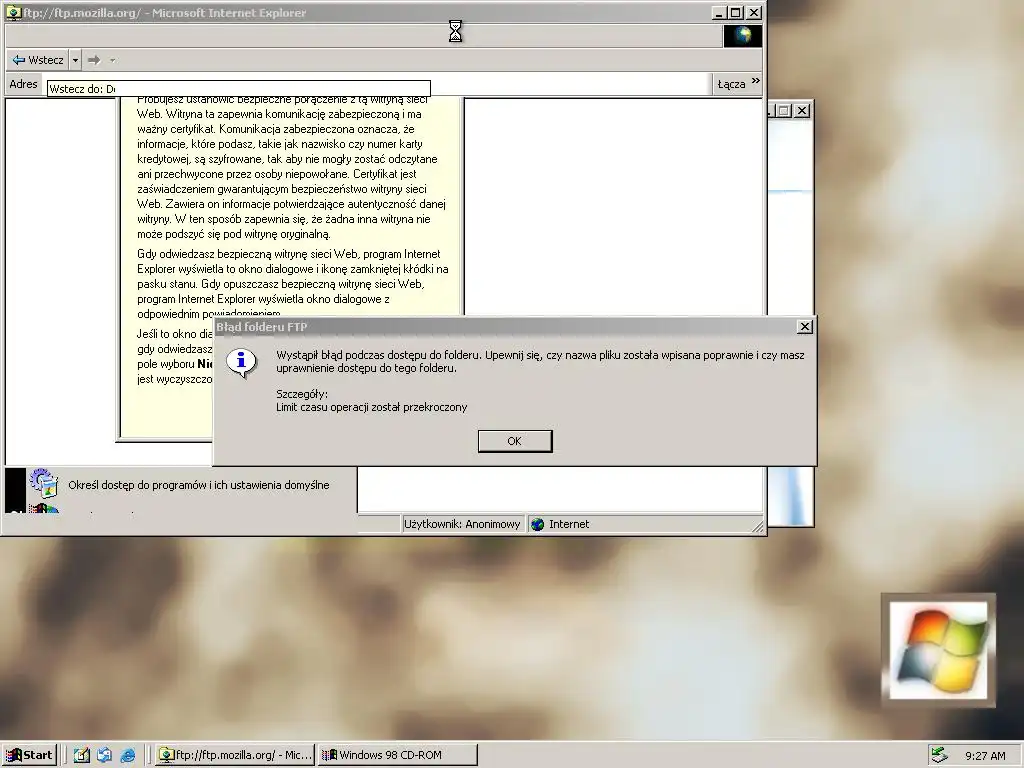Click the program access and defaults icon
This screenshot has height=768, width=1024.
(44, 483)
